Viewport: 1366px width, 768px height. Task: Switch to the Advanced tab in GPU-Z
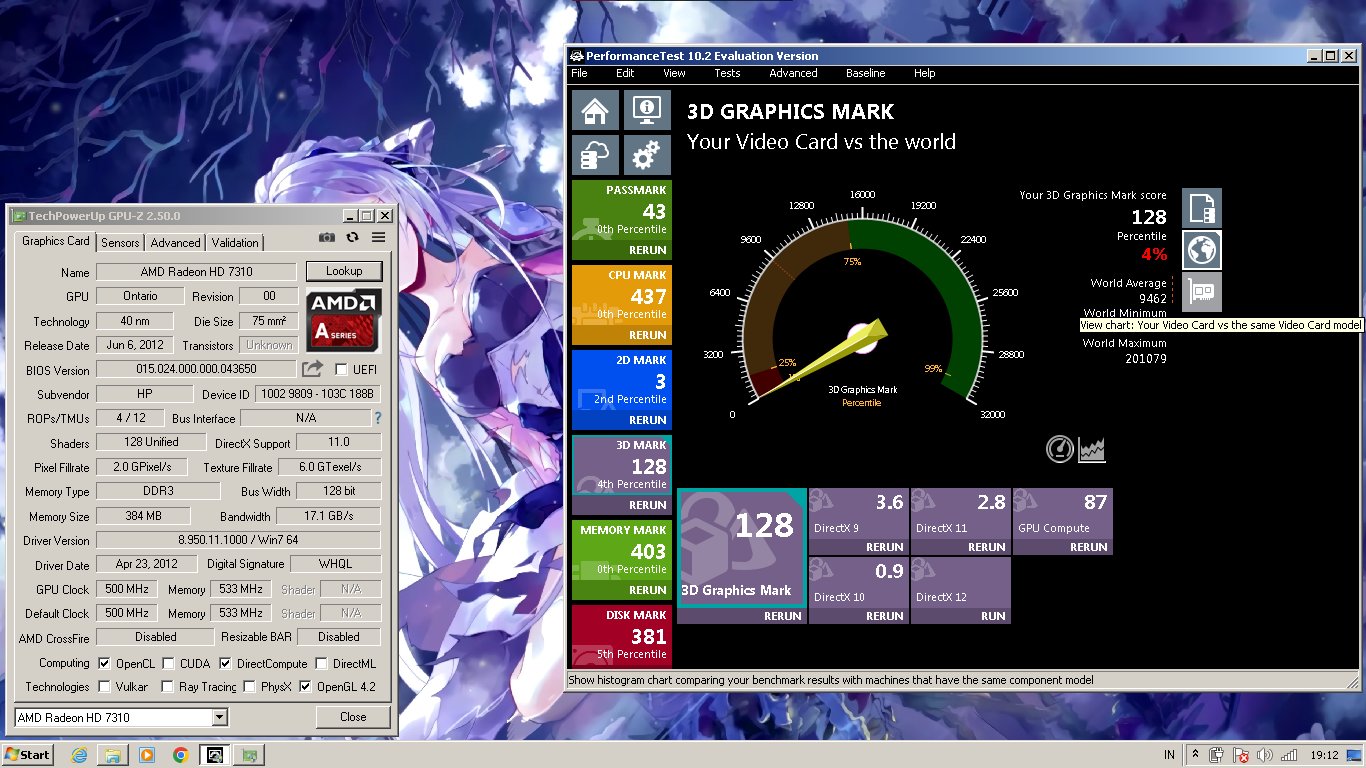pyautogui.click(x=176, y=243)
